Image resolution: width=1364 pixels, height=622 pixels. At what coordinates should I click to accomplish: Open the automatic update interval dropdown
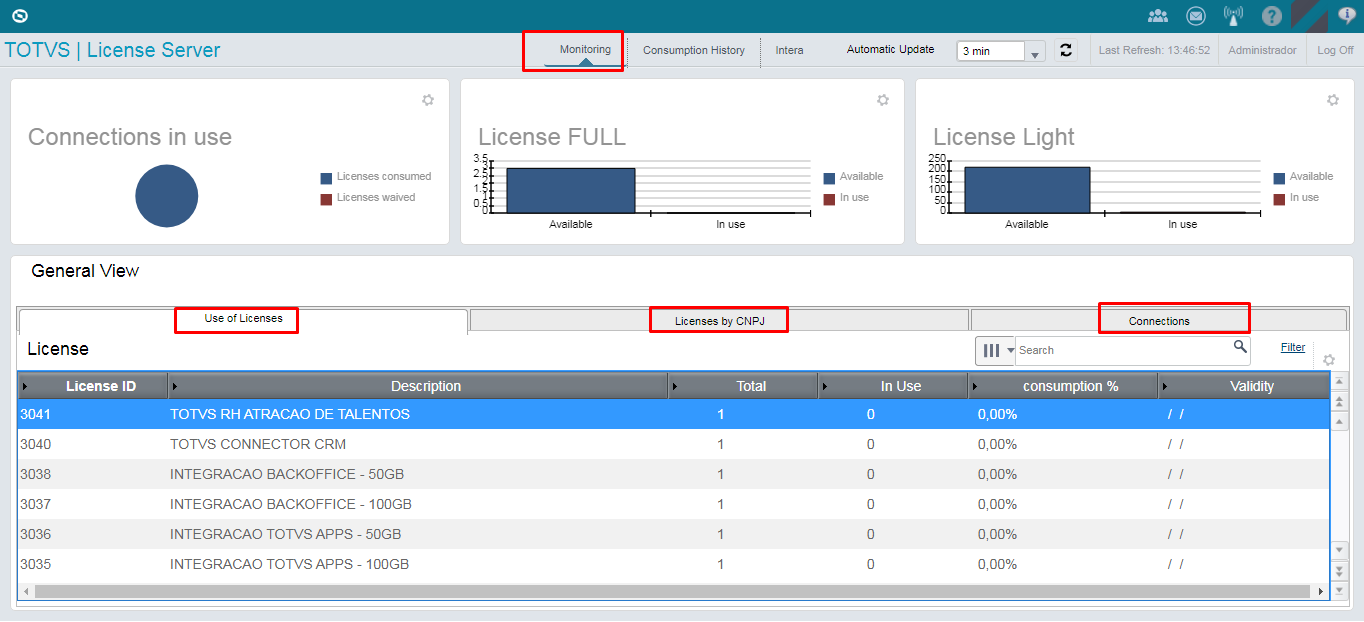point(1001,51)
